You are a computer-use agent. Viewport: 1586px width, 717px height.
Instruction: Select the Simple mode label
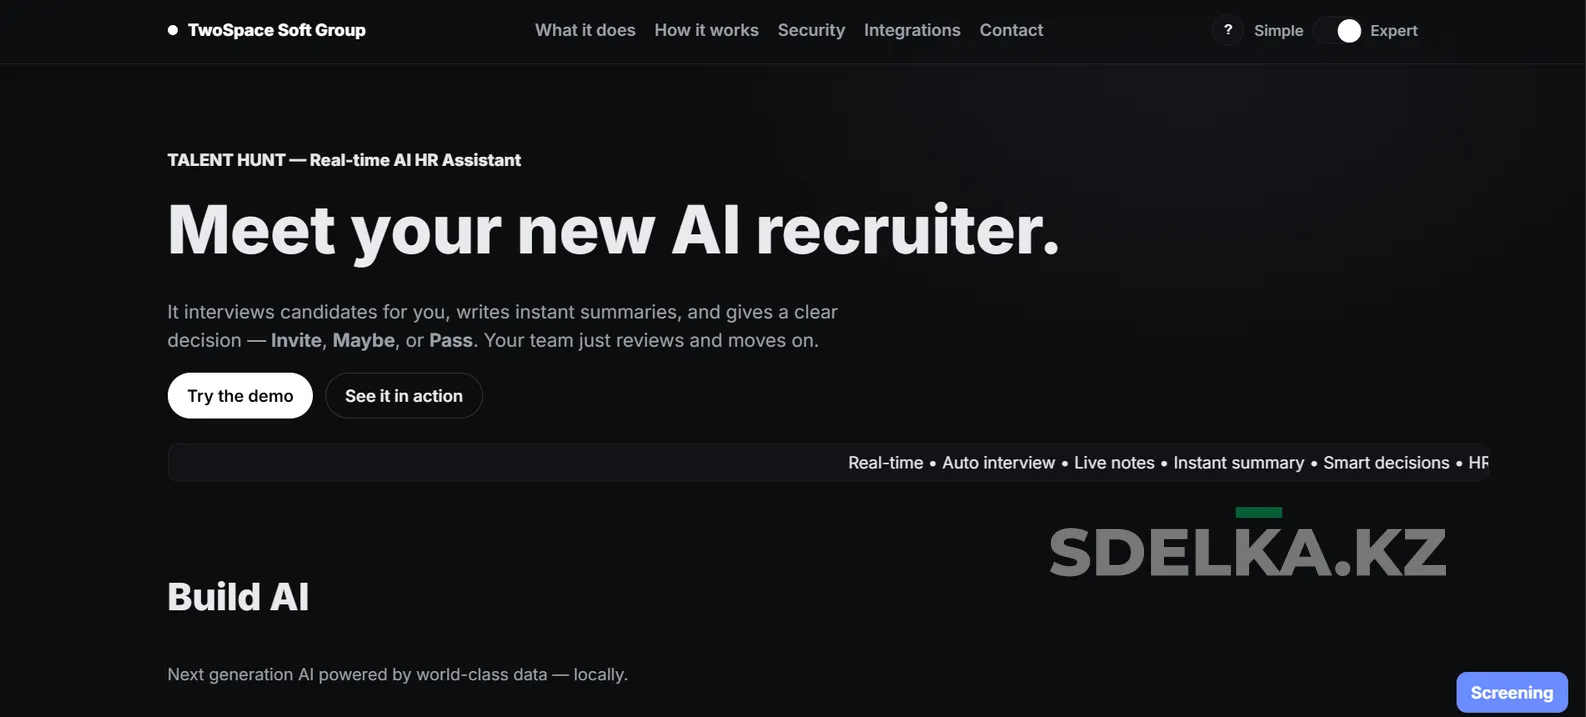point(1278,31)
